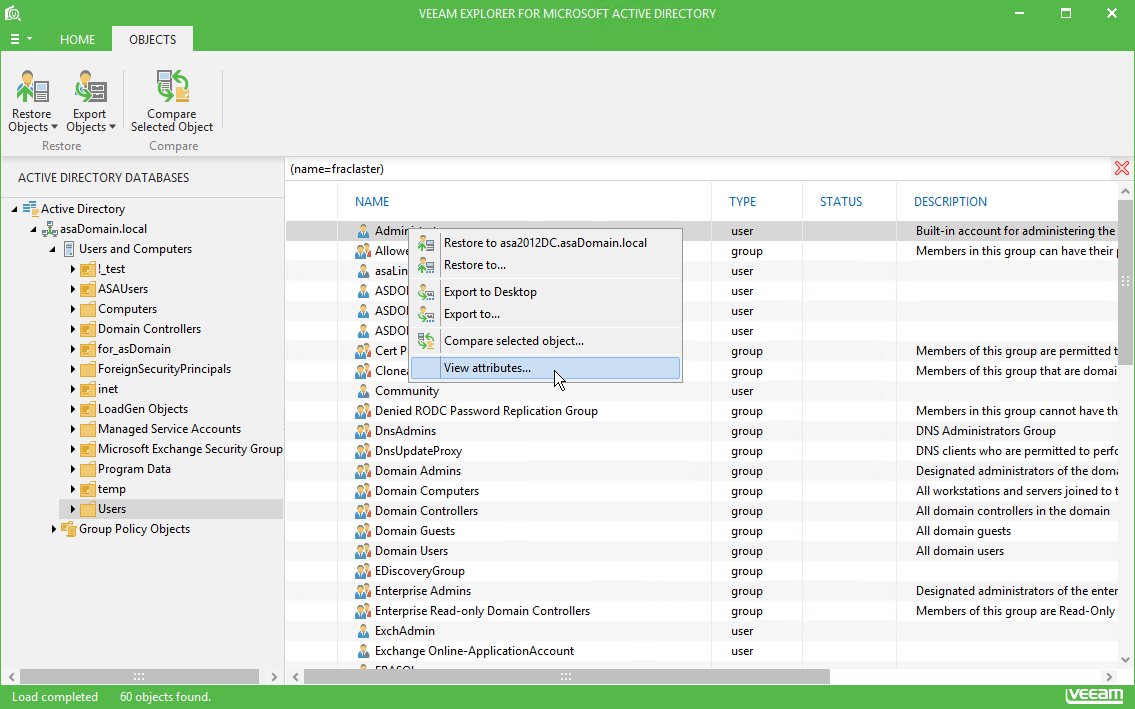Expand the ASAUsers folder node
Viewport: 1135px width, 709px height.
(x=72, y=289)
